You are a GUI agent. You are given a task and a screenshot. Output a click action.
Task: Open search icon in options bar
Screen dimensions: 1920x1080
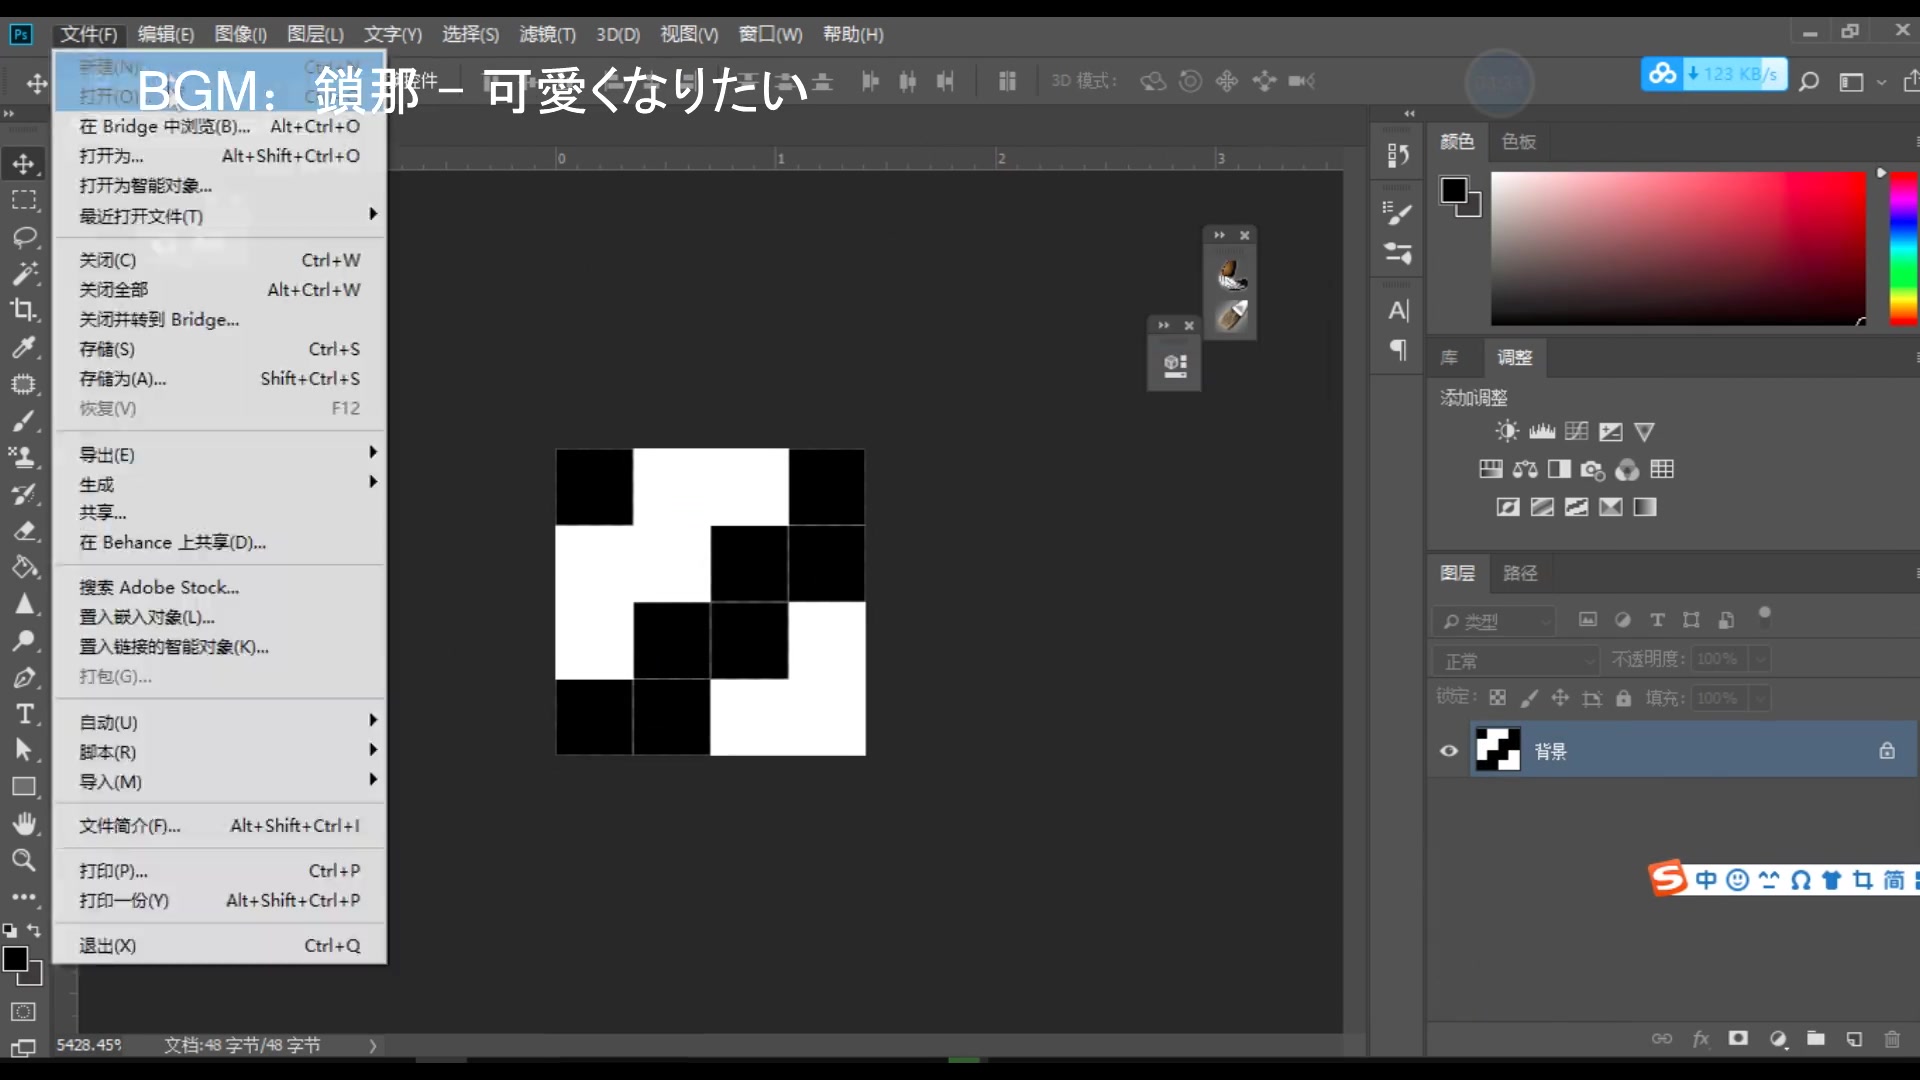pyautogui.click(x=1809, y=81)
